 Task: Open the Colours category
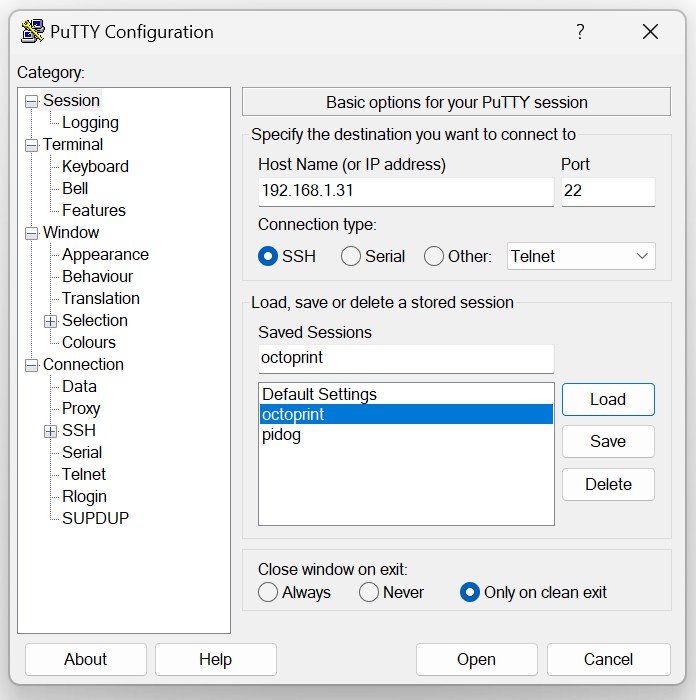tap(88, 342)
